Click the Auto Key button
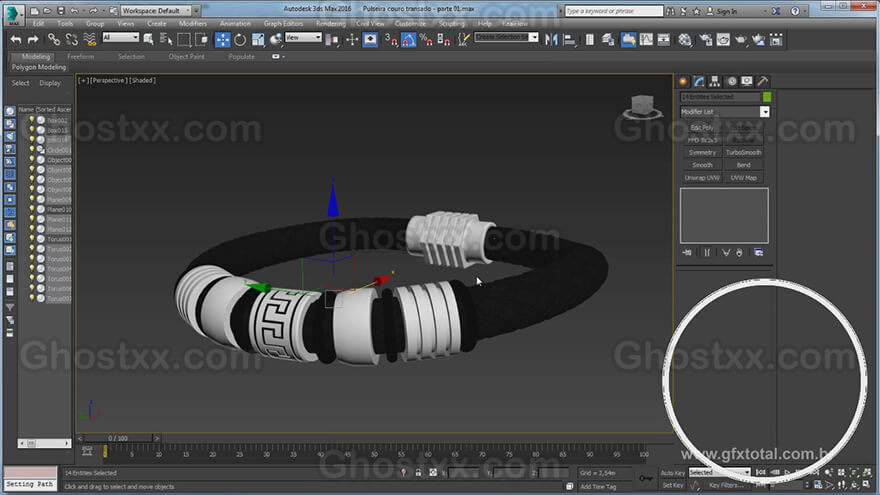The image size is (880, 495). pyautogui.click(x=672, y=473)
